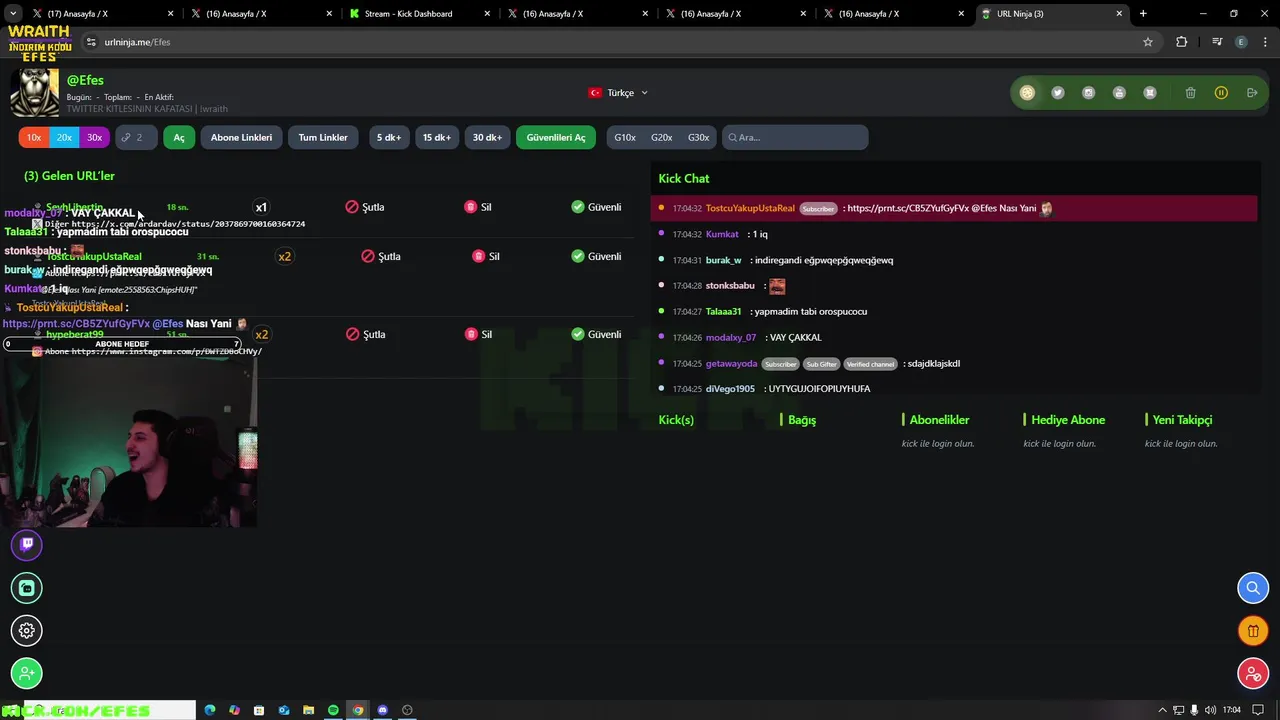Viewport: 1280px width, 720px height.
Task: Click TostcuYakupUstaReal username in Kick Chat
Action: tap(750, 208)
